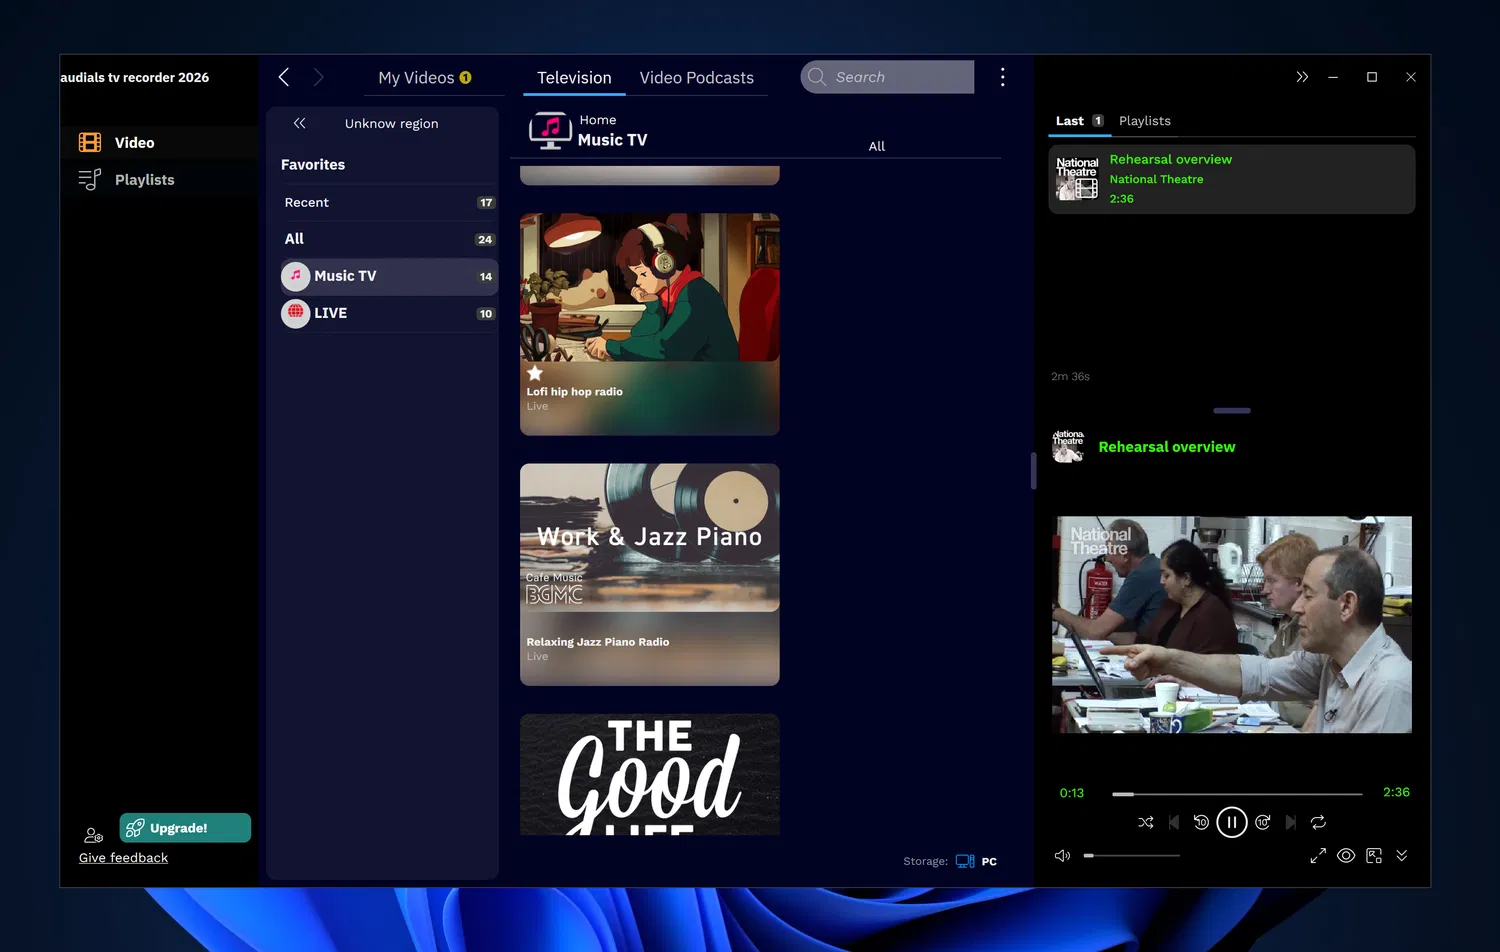Select Rehearsal overview in the Last list

1232,179
